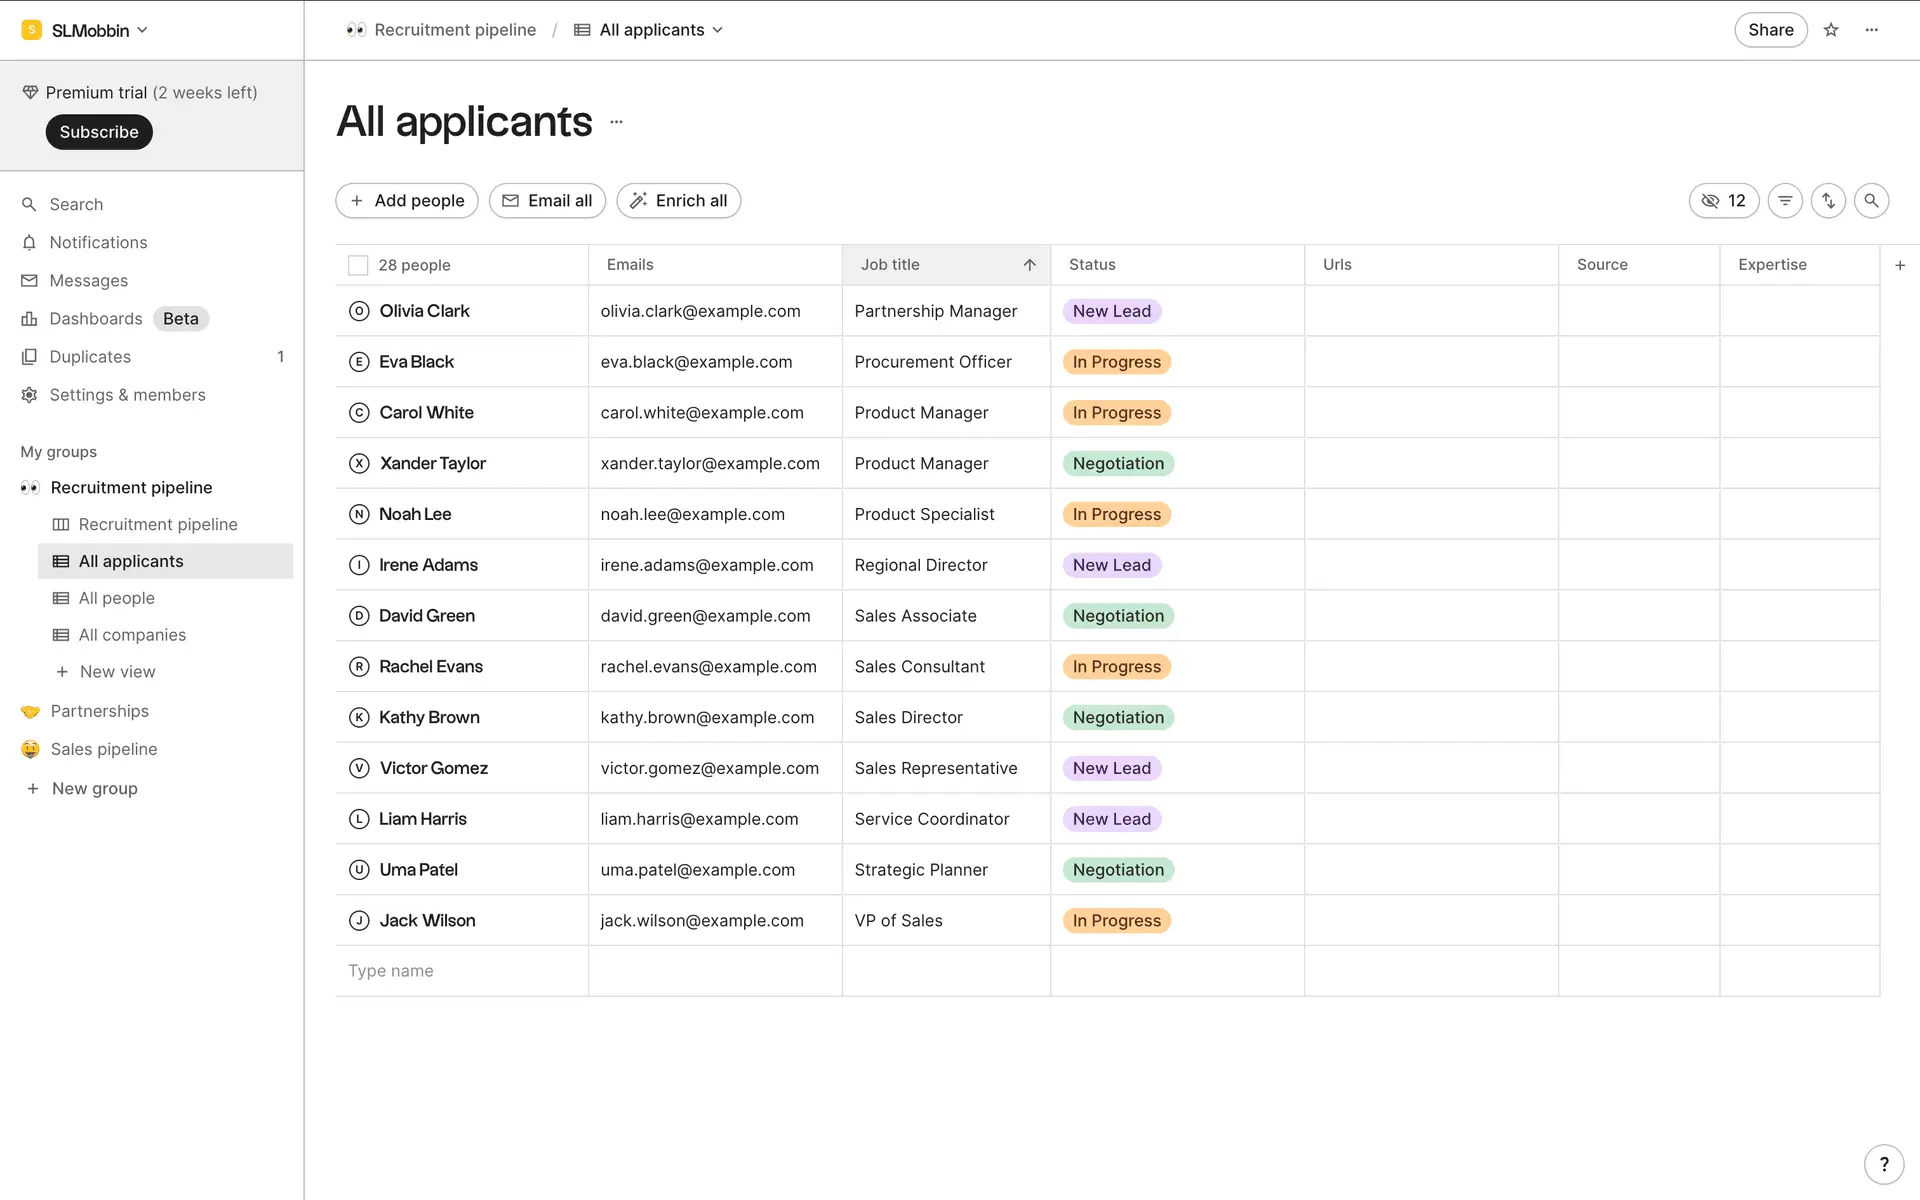Open the Dashboards menu item
This screenshot has height=1200, width=1920.
[96, 319]
